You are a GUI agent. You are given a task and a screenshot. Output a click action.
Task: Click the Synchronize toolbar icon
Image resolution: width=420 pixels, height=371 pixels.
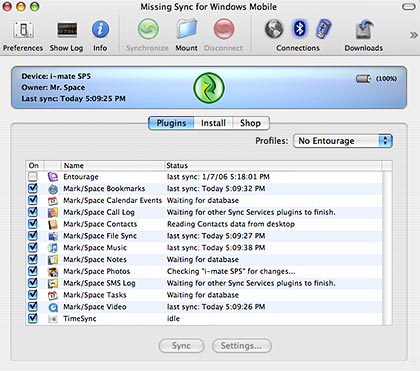click(148, 29)
